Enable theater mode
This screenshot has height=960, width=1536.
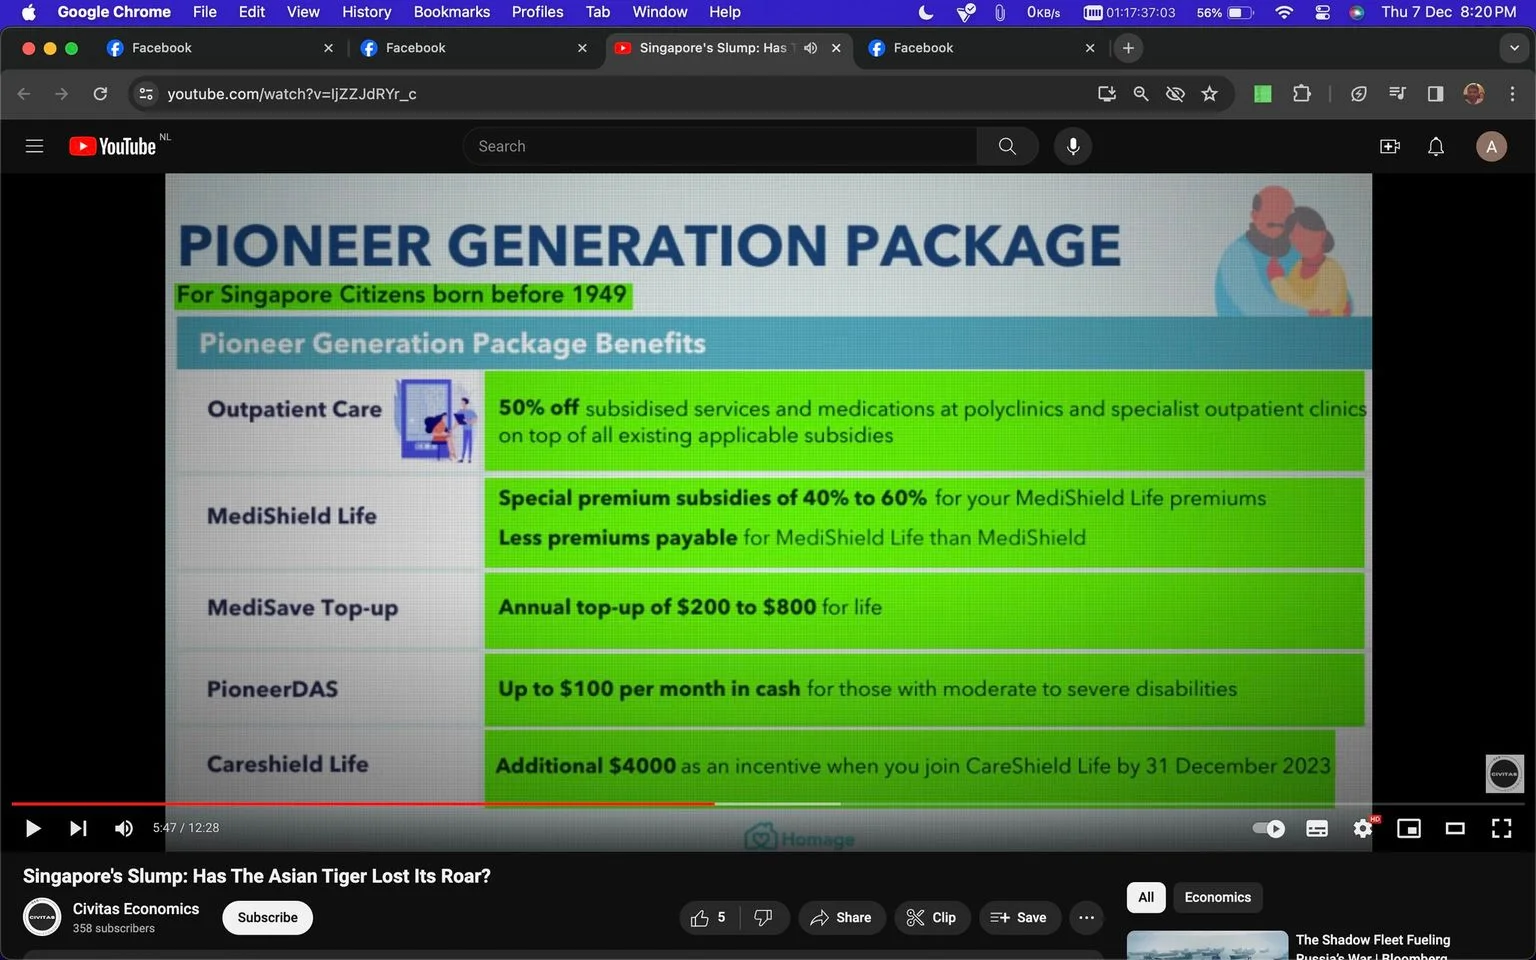pyautogui.click(x=1455, y=828)
